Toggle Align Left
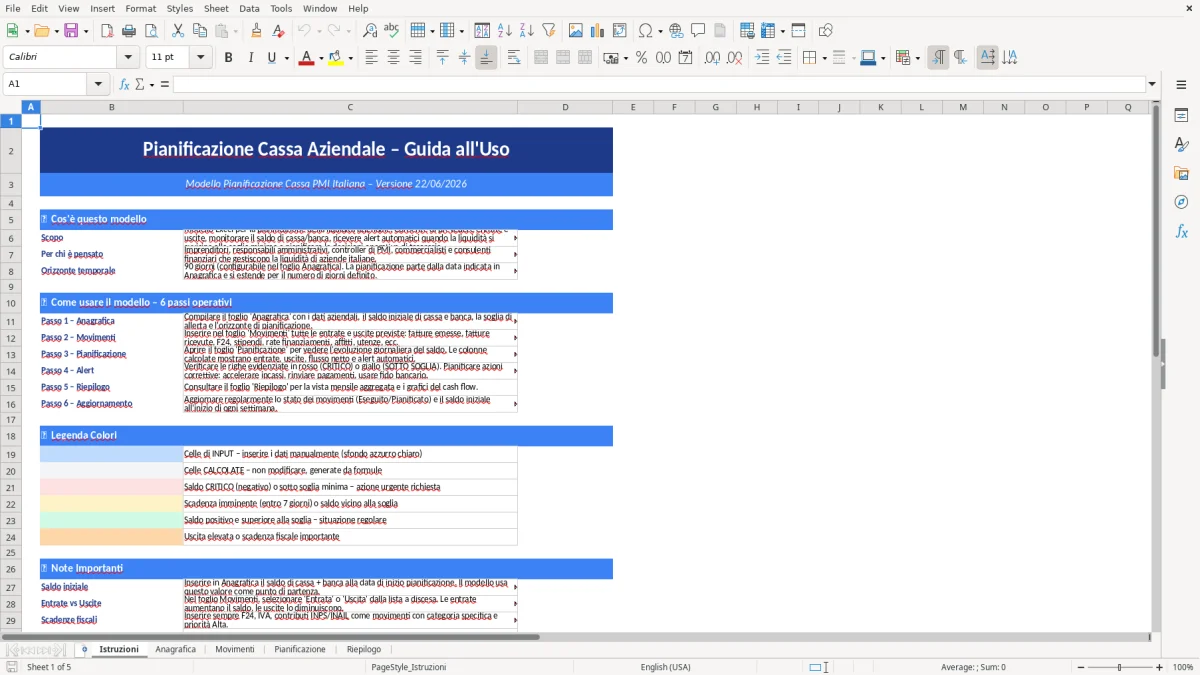This screenshot has width=1200, height=675. pyautogui.click(x=371, y=58)
